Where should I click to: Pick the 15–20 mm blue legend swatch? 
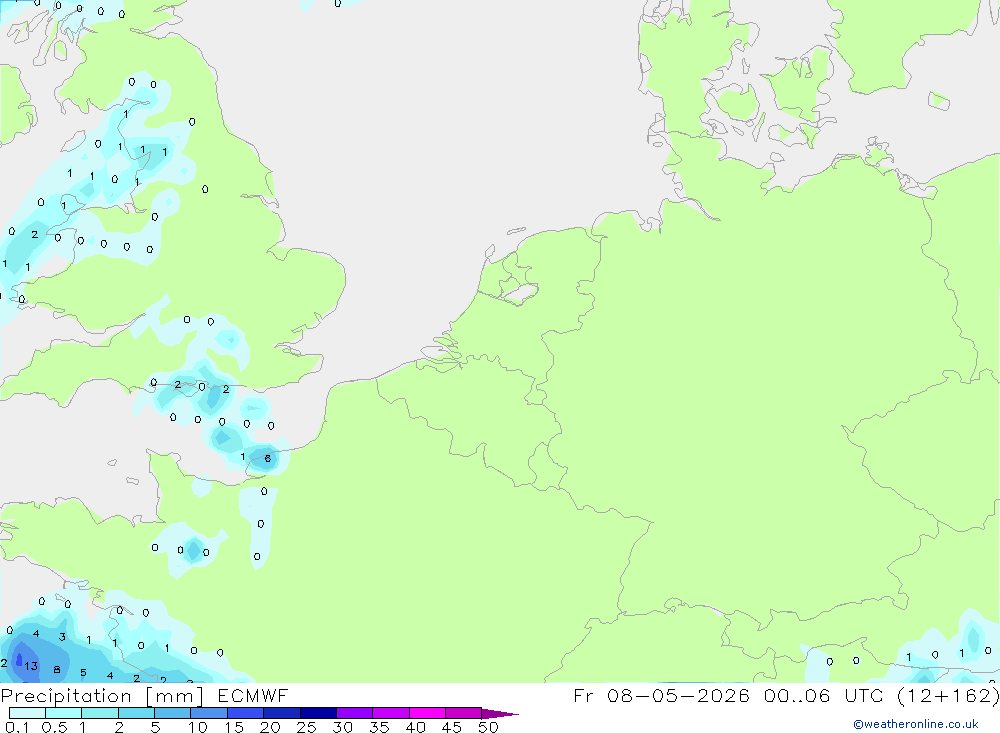click(x=246, y=713)
